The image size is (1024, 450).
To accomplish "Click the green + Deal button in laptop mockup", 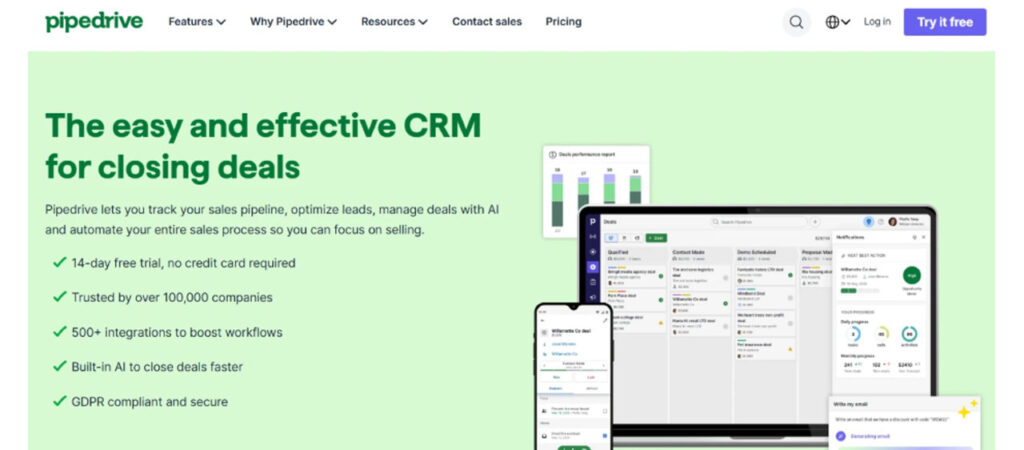I will [656, 238].
